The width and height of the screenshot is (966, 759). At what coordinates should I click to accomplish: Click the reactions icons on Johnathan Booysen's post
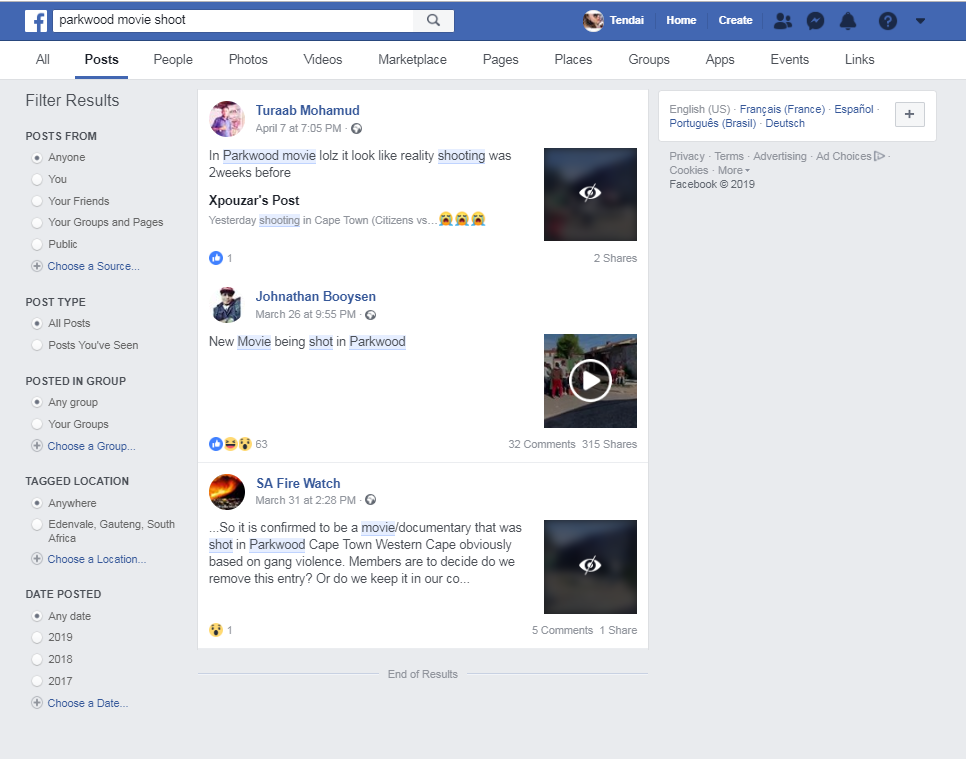coord(230,444)
